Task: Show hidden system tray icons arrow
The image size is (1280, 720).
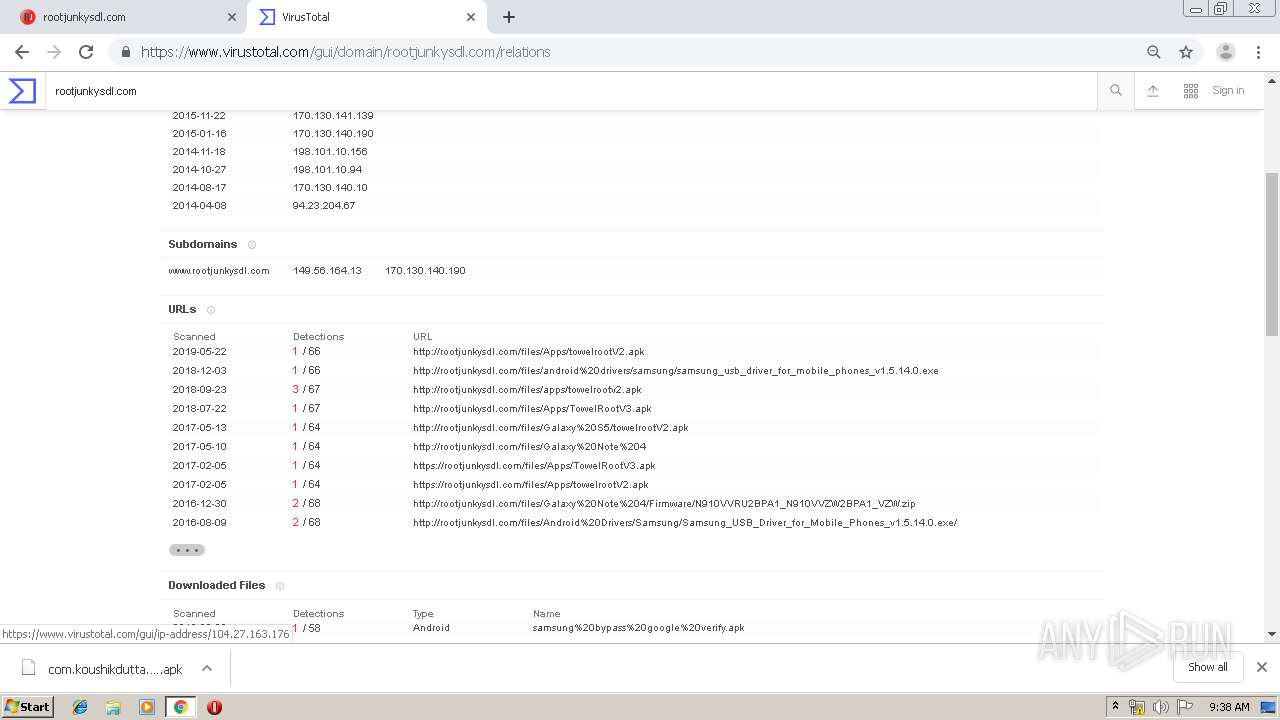Action: pyautogui.click(x=1116, y=707)
